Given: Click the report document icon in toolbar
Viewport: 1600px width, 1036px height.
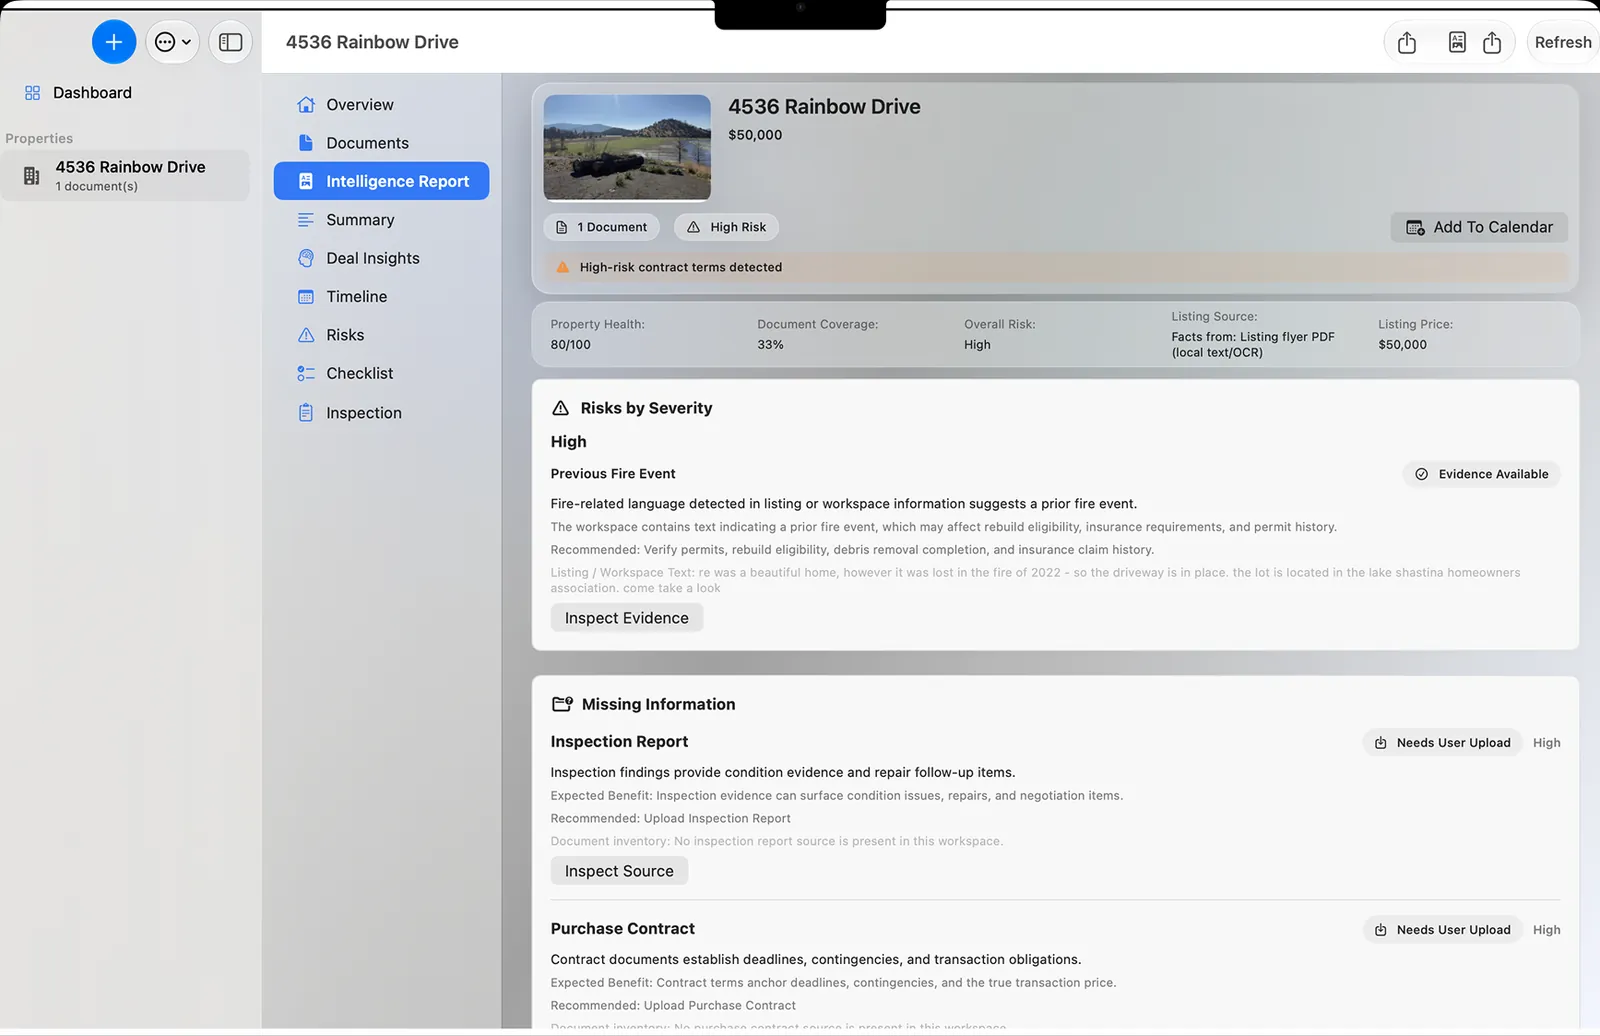Looking at the screenshot, I should (1457, 42).
